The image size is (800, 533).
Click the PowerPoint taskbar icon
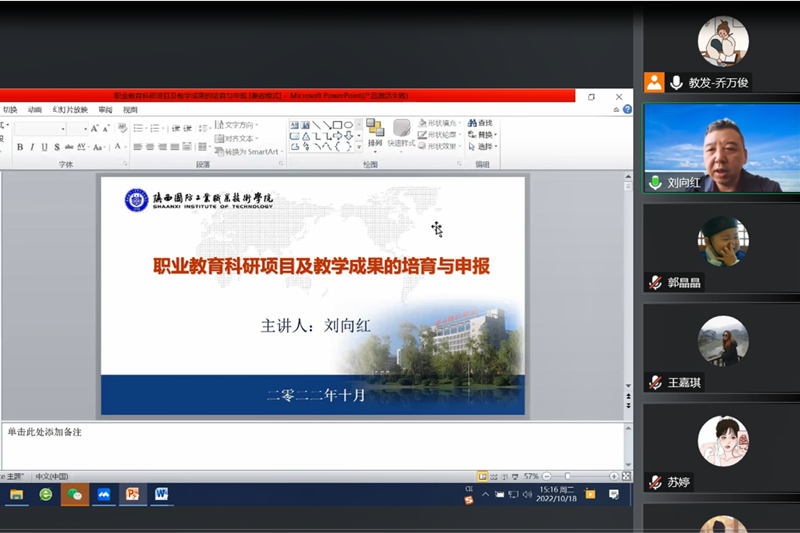coord(132,494)
